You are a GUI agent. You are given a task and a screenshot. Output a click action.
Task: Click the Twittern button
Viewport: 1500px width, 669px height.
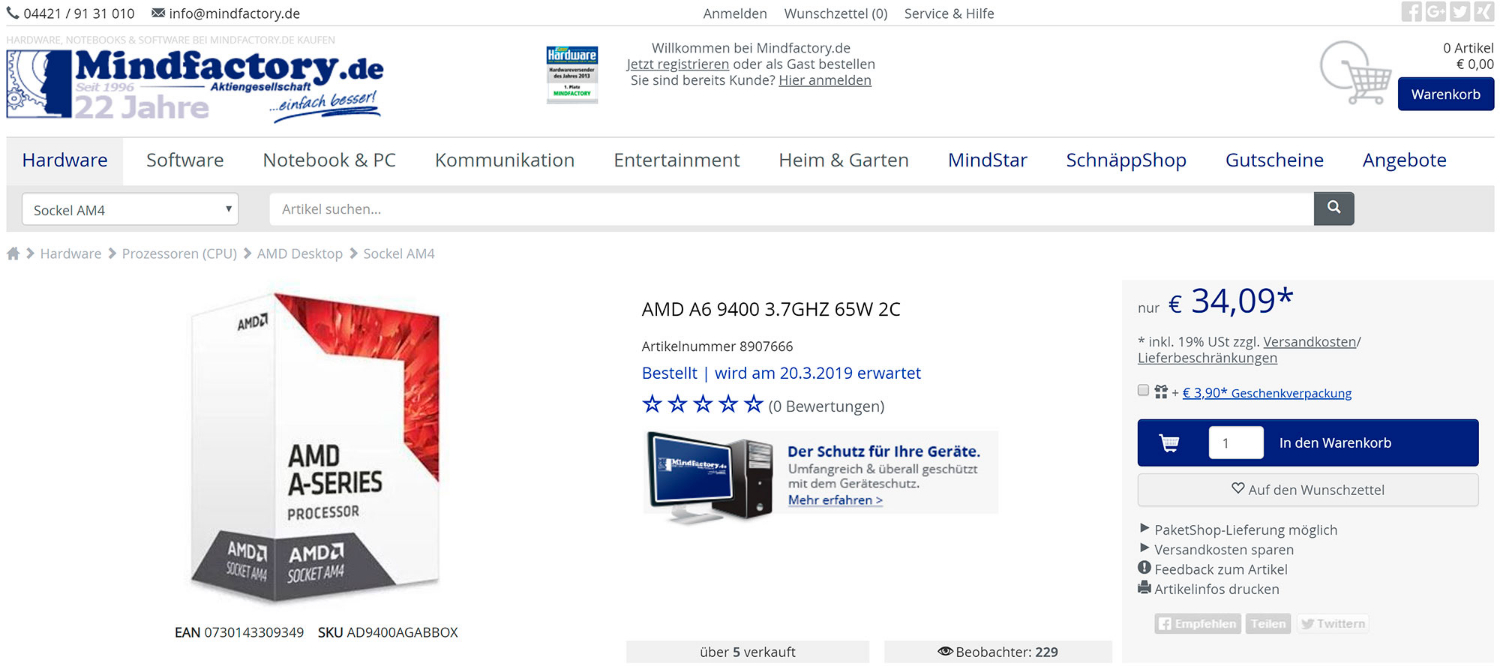tap(1332, 624)
